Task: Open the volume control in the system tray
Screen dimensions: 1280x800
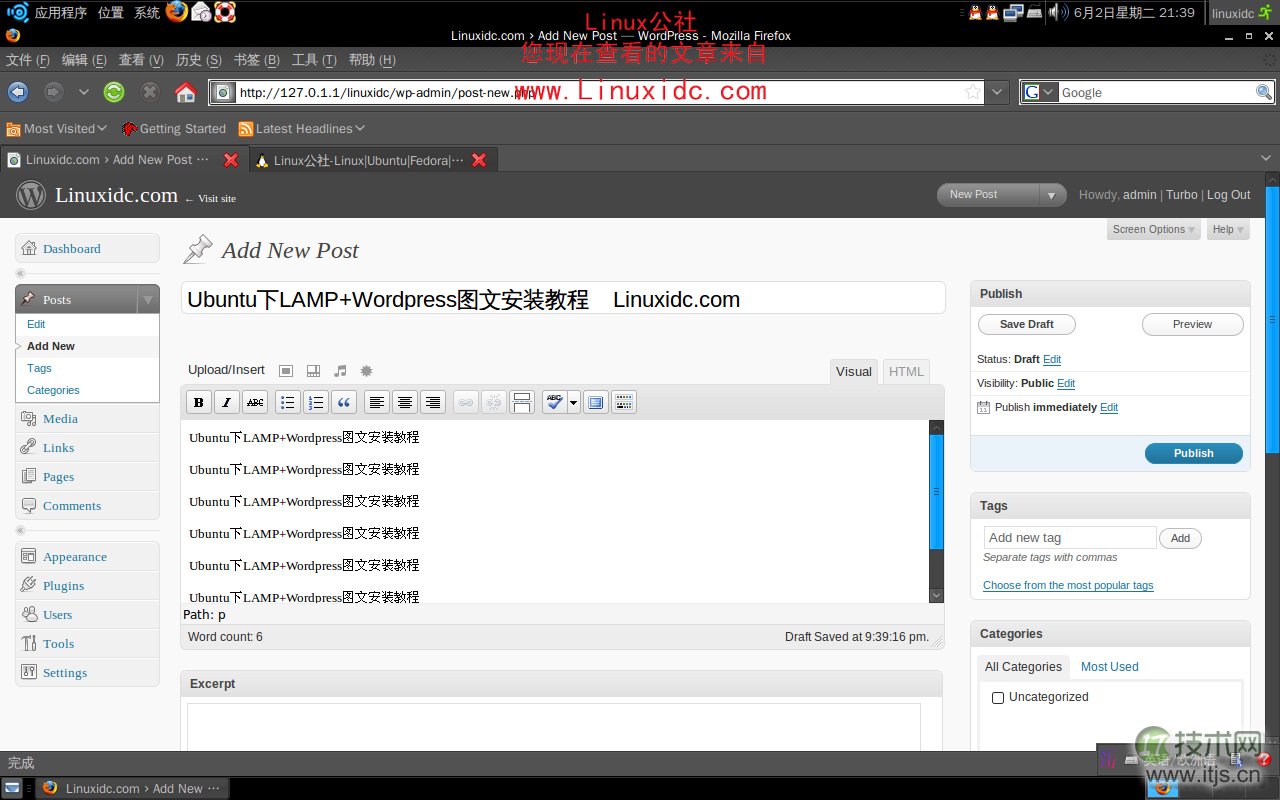Action: click(x=1057, y=12)
